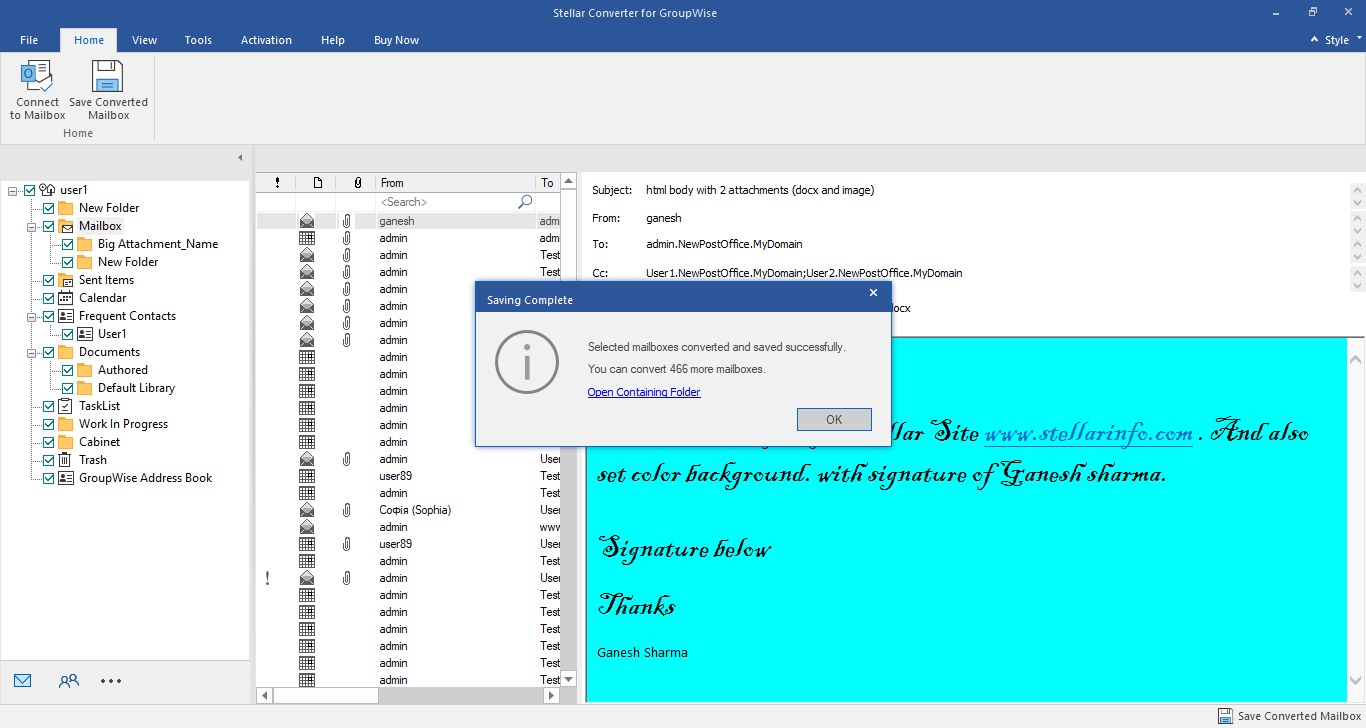Click the Save Converted Mailbox ribbon icon
Screen dimensions: 1366x728
[x=108, y=76]
